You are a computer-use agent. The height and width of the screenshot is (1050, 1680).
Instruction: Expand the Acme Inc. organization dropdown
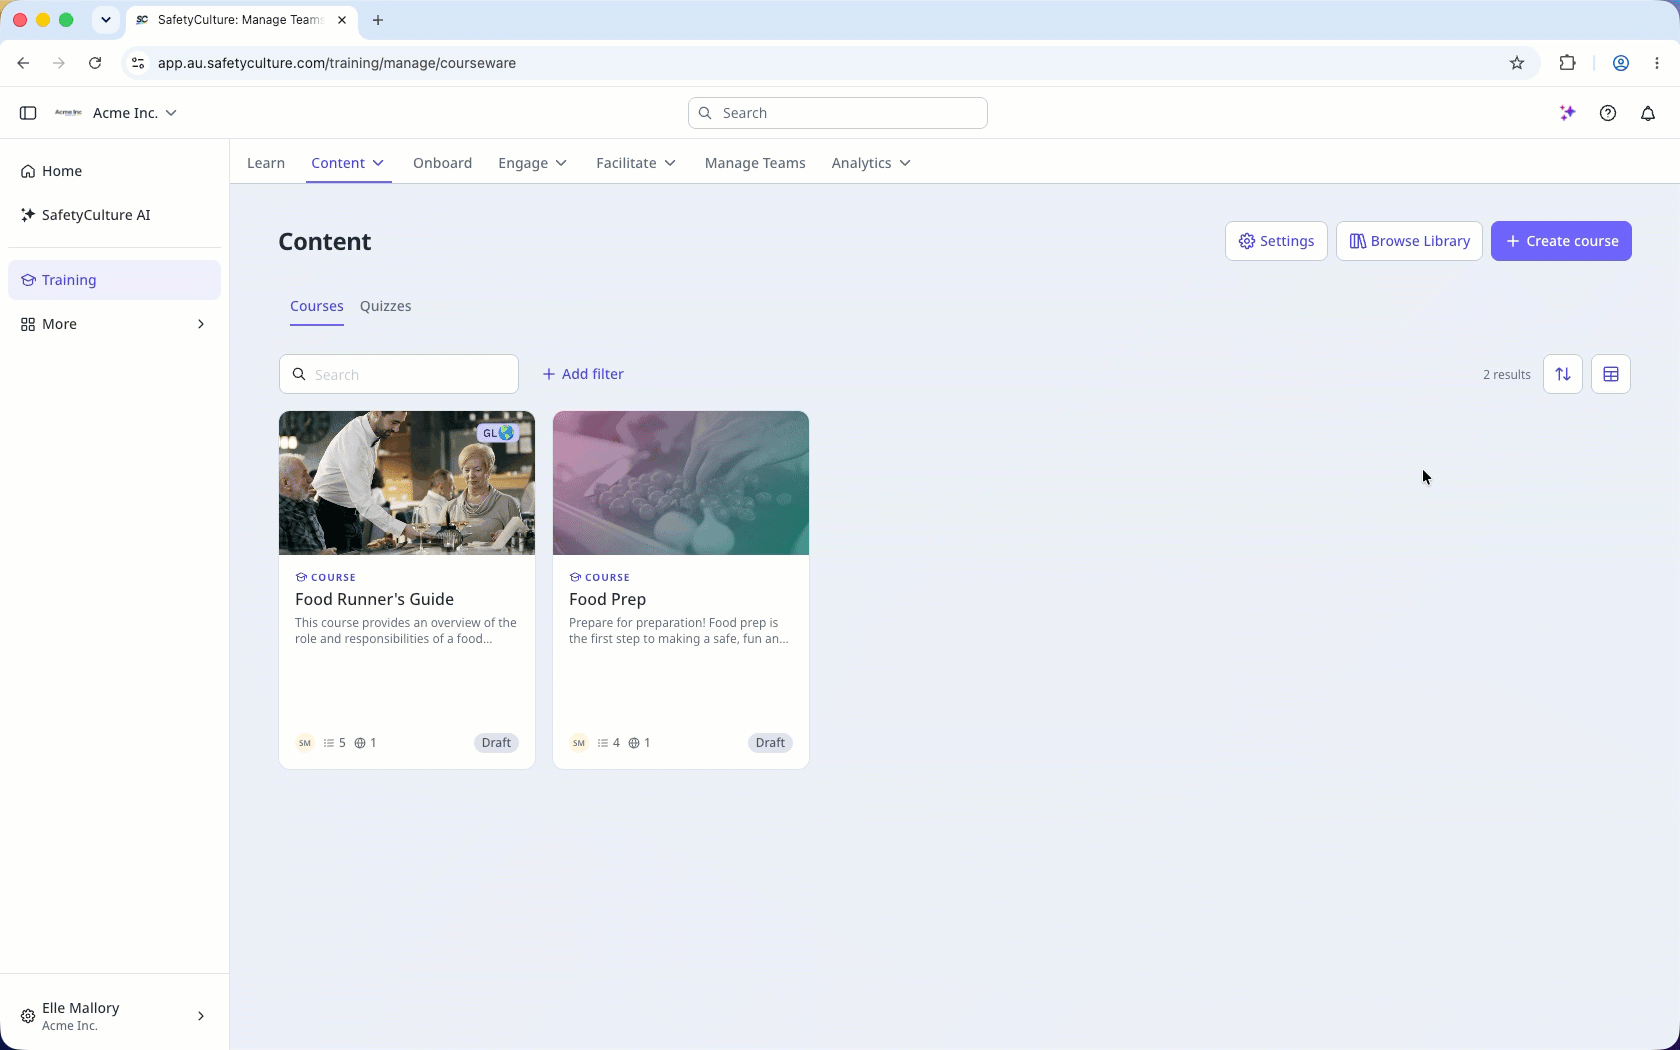(171, 113)
